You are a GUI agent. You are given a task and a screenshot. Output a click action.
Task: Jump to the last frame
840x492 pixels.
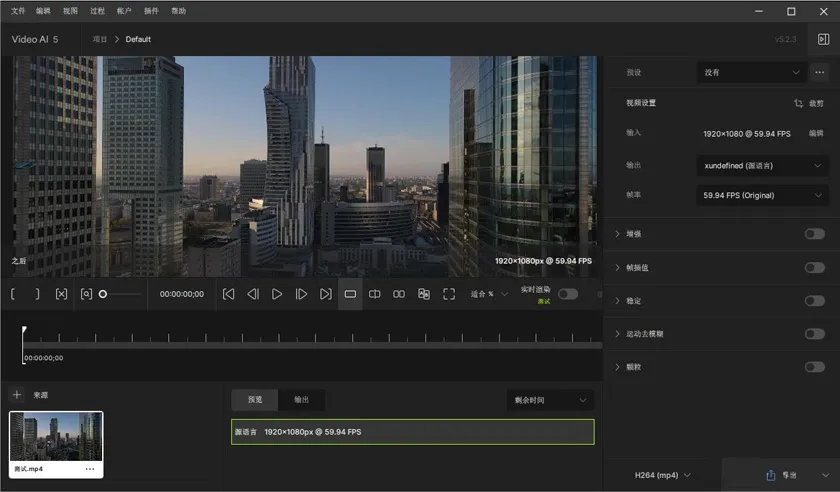(x=325, y=294)
